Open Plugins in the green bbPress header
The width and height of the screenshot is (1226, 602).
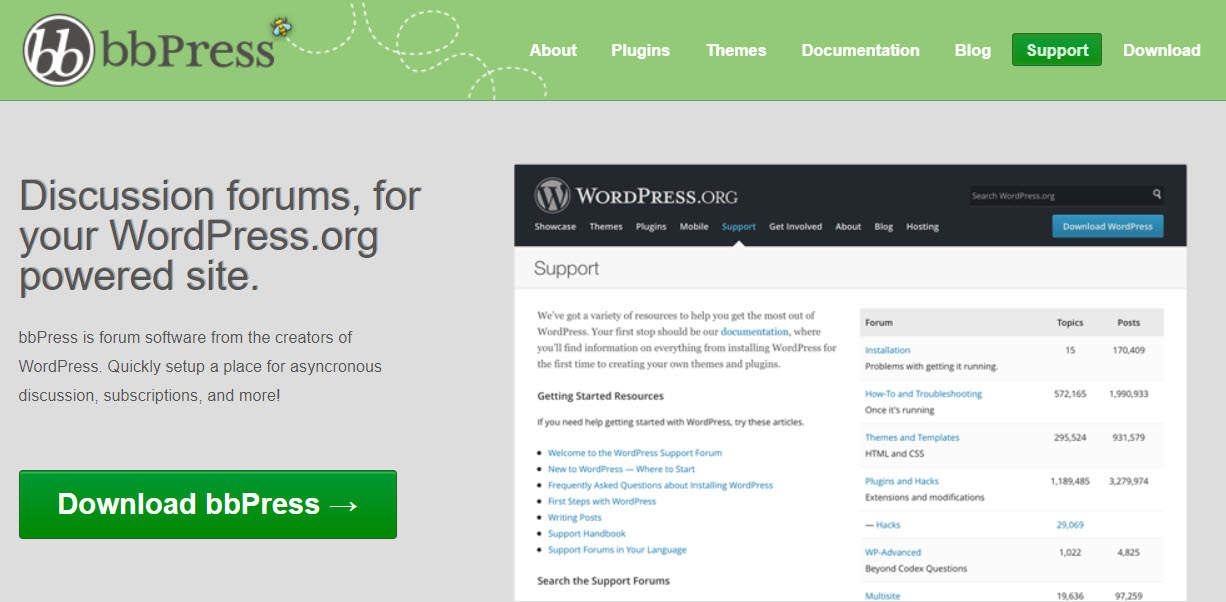coord(640,50)
